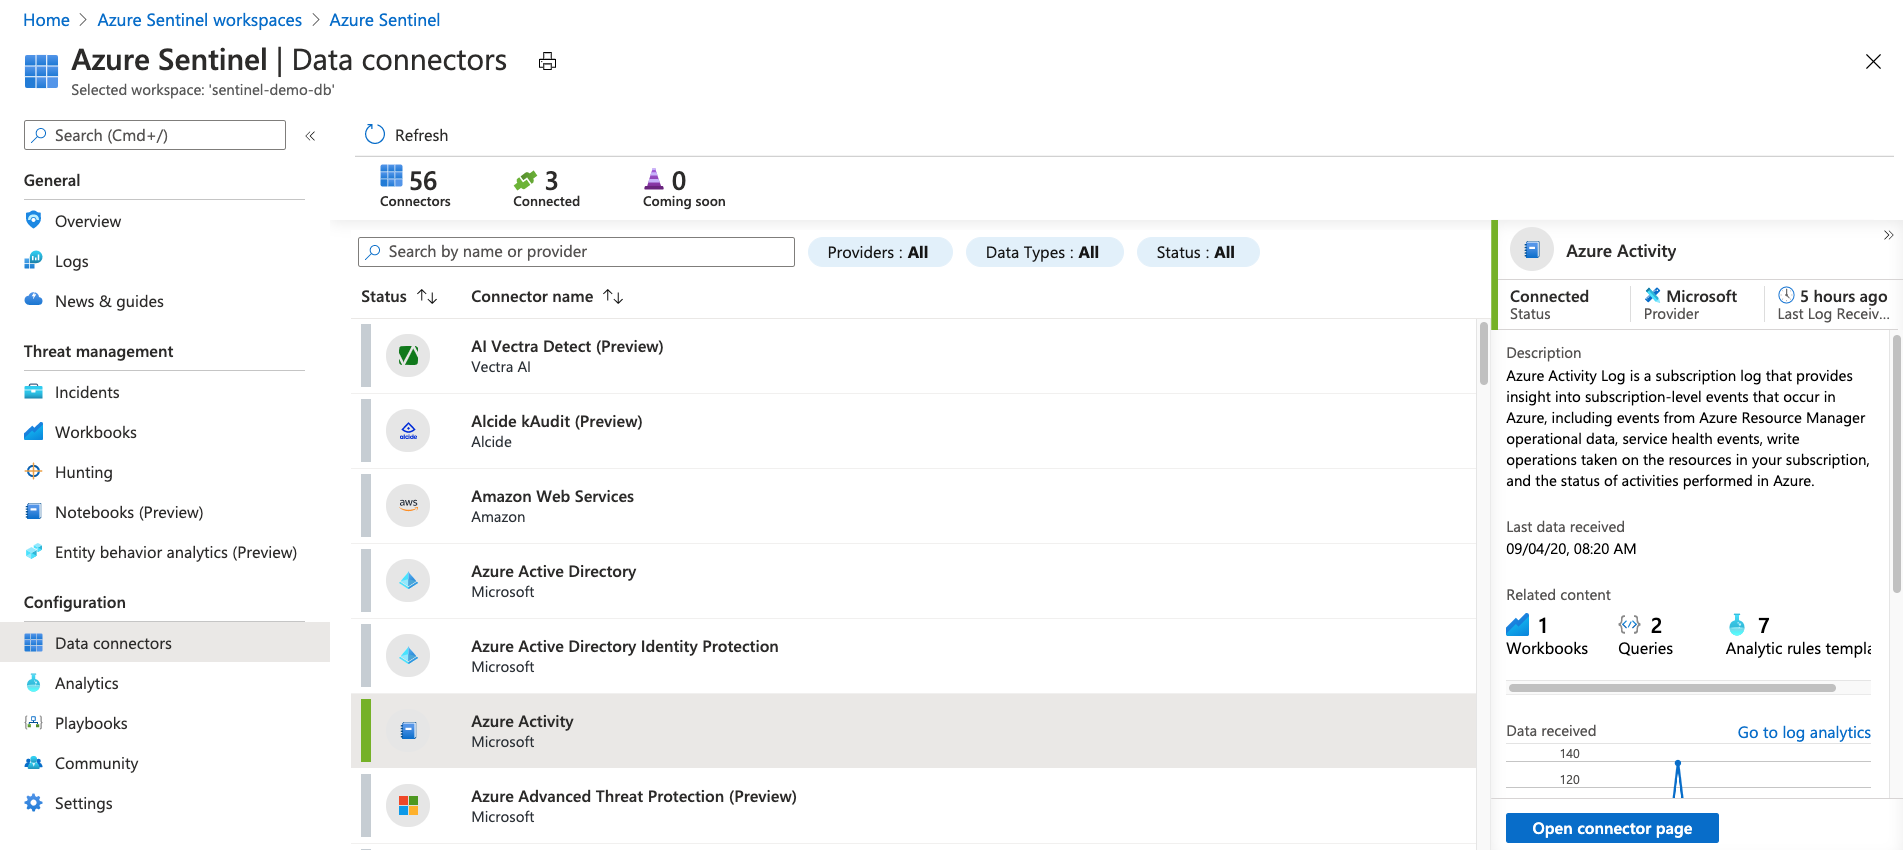Open Incidents in the sidebar menu

pyautogui.click(x=87, y=393)
